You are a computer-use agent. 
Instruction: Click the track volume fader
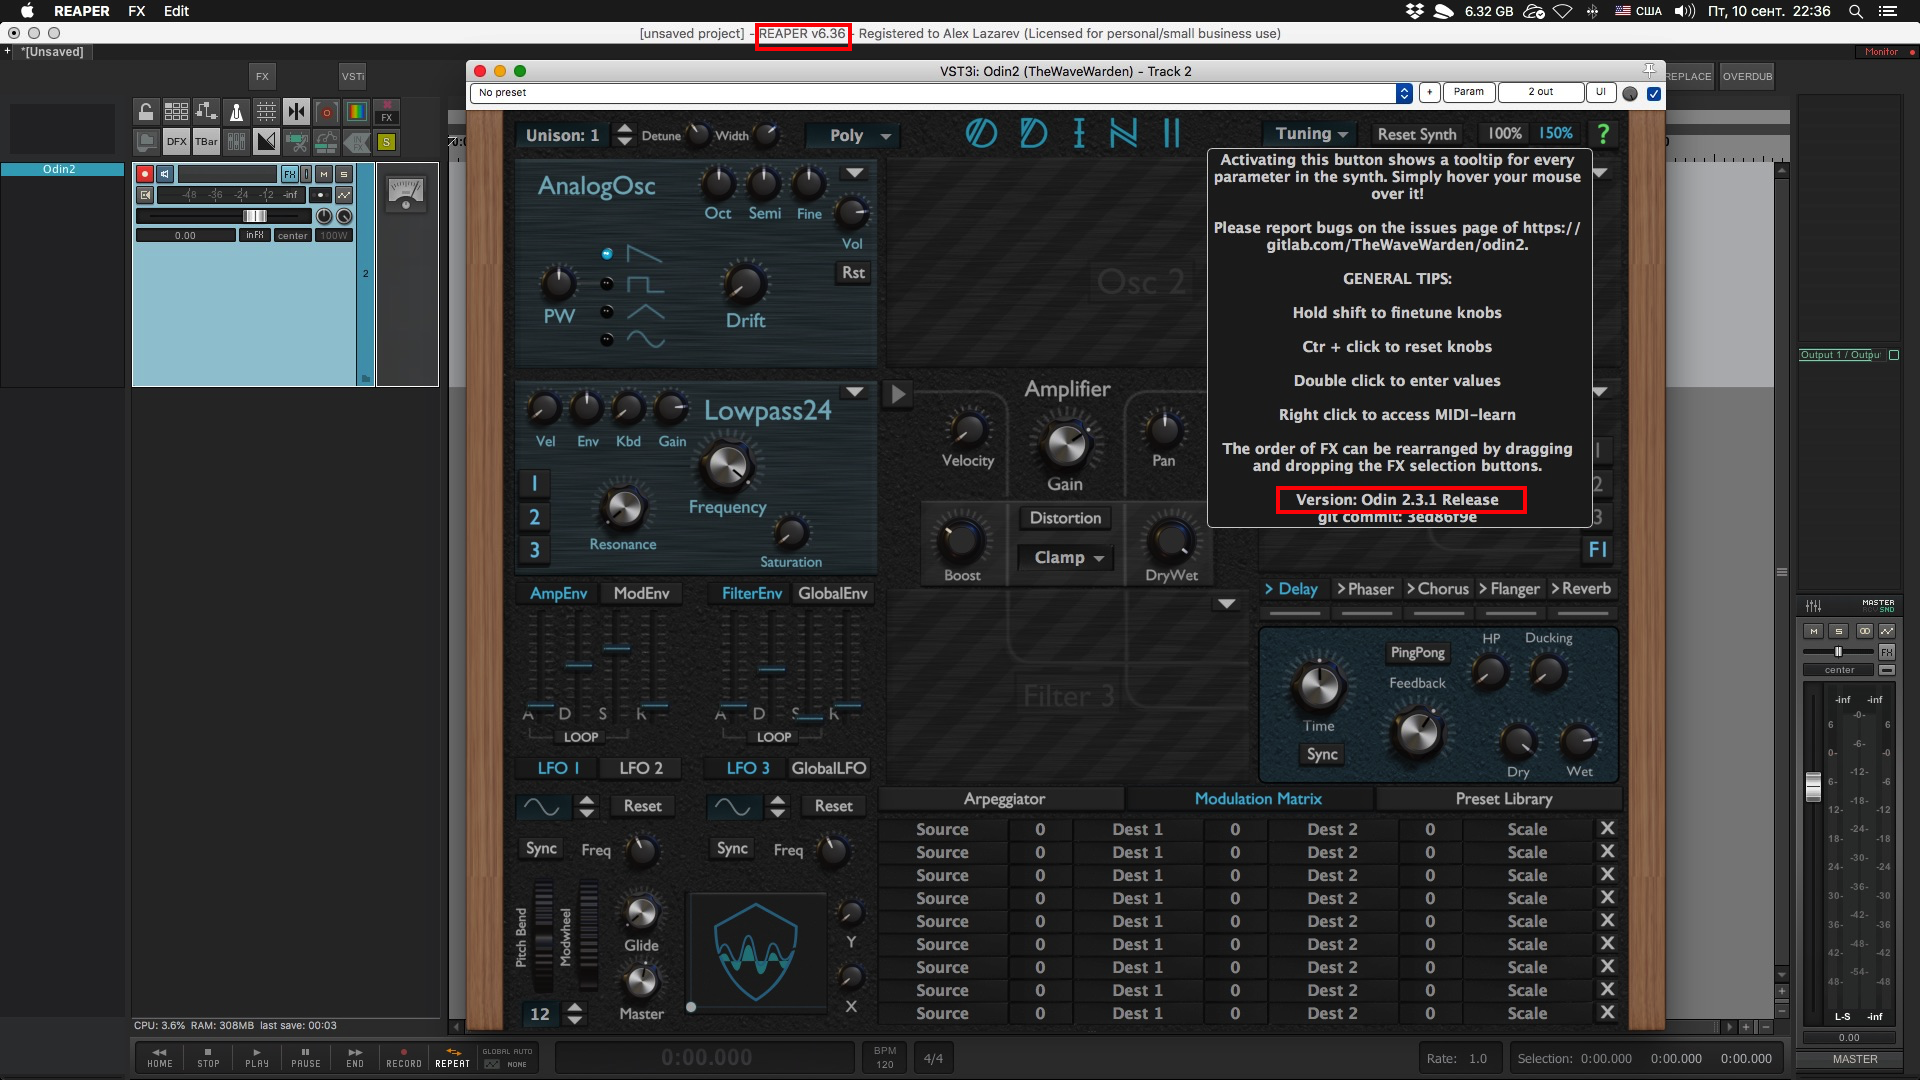[255, 216]
